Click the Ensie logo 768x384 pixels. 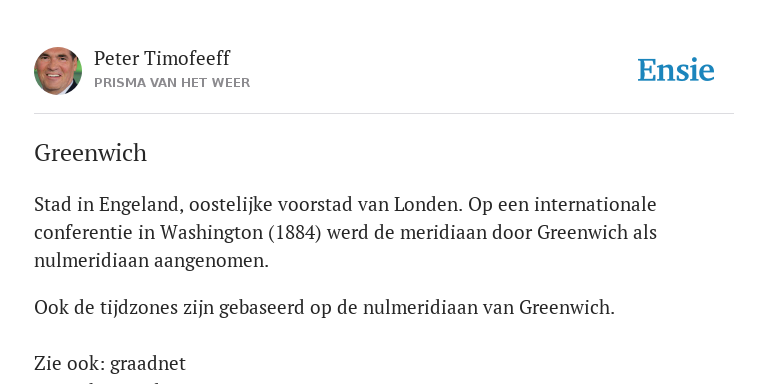(676, 70)
